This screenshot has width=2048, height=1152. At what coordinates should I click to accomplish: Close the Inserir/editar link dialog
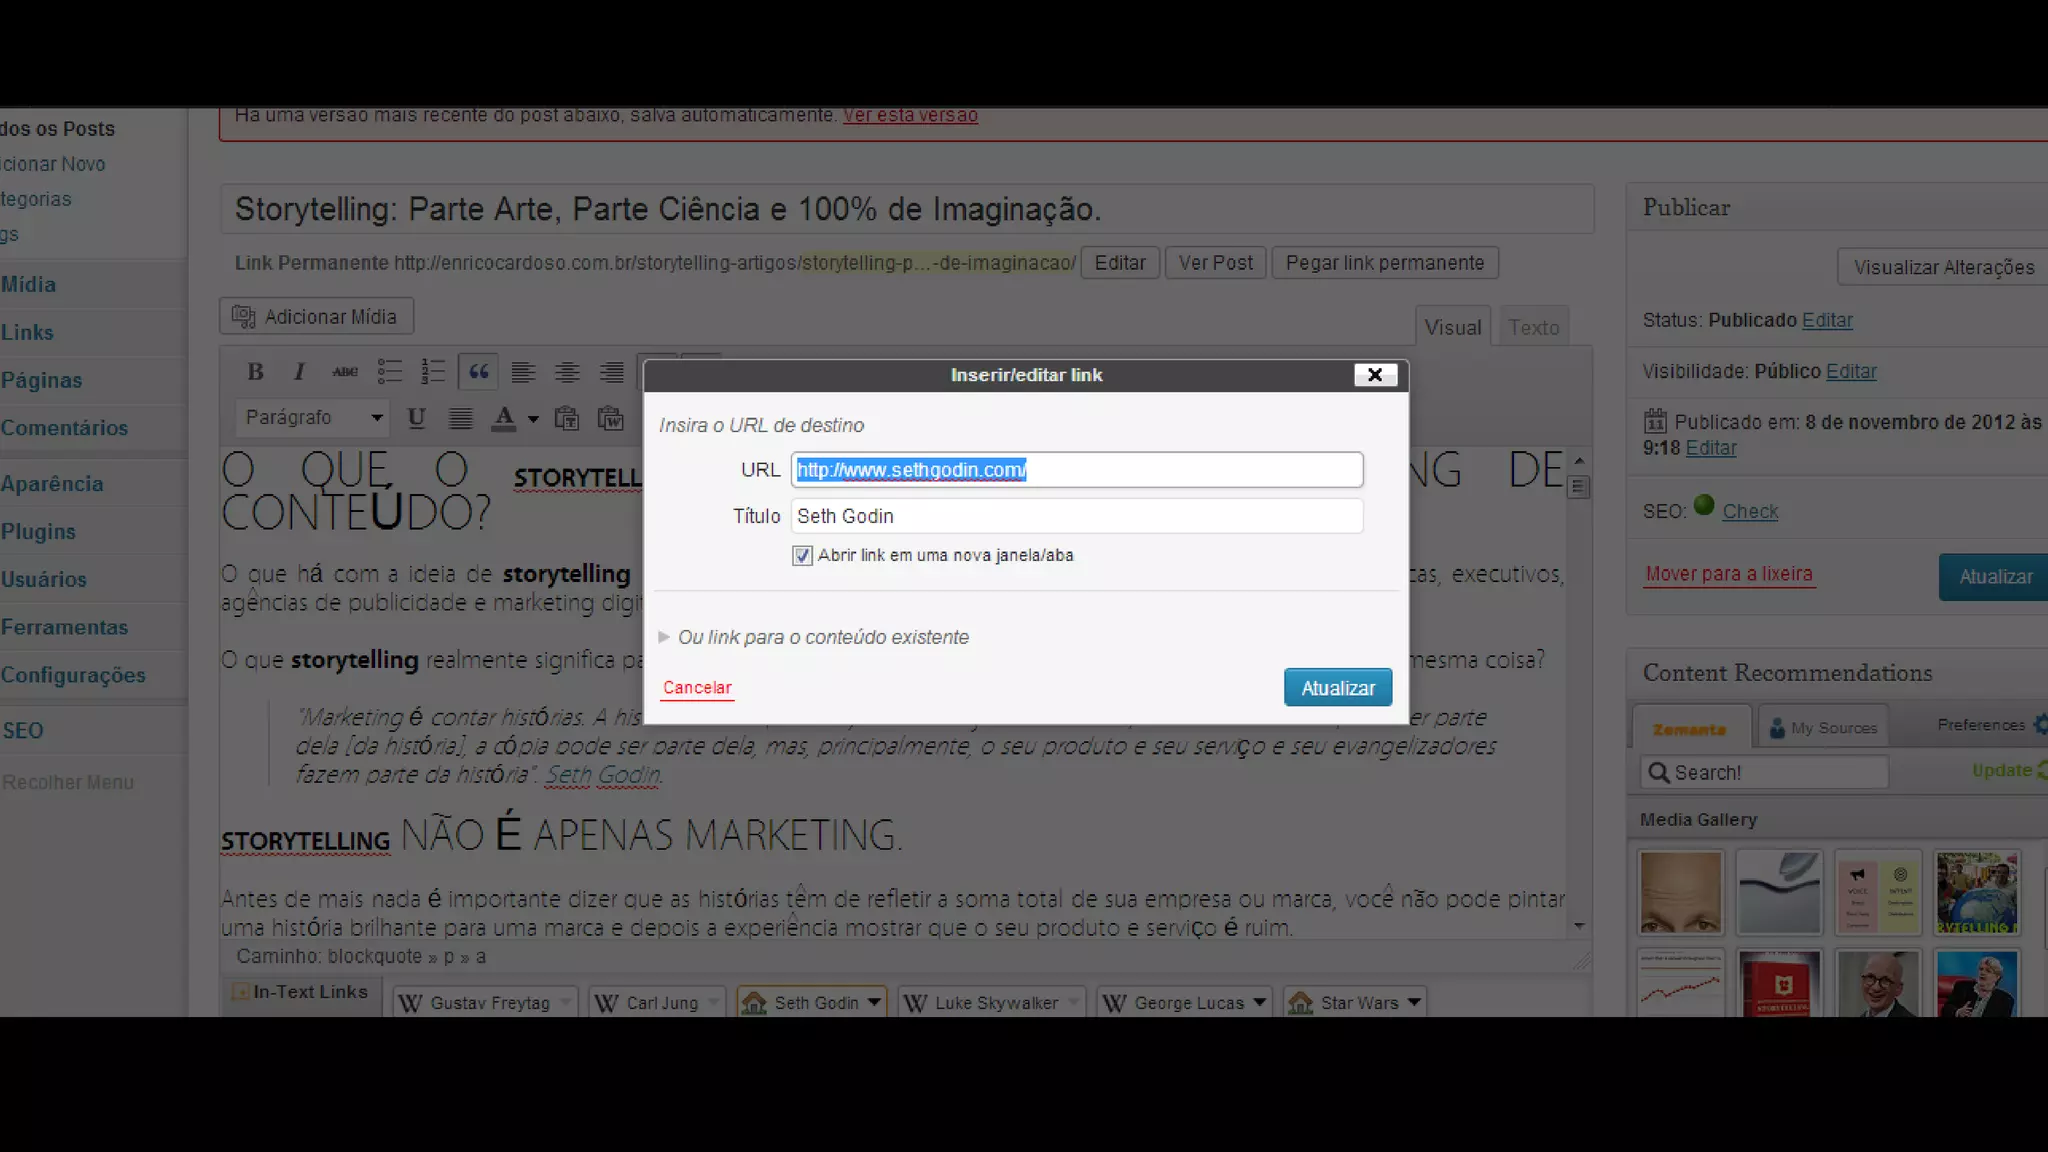[x=1374, y=374]
